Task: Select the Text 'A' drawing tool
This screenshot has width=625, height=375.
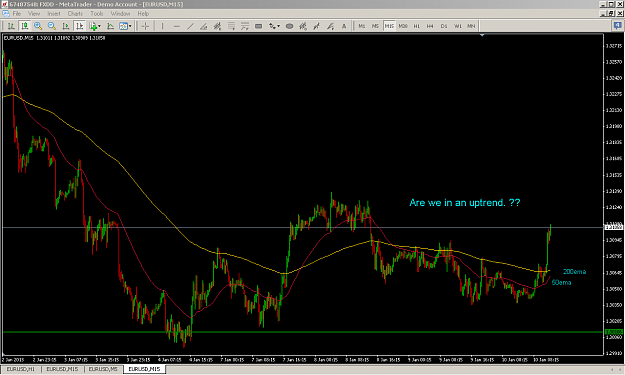Action: pyautogui.click(x=344, y=26)
